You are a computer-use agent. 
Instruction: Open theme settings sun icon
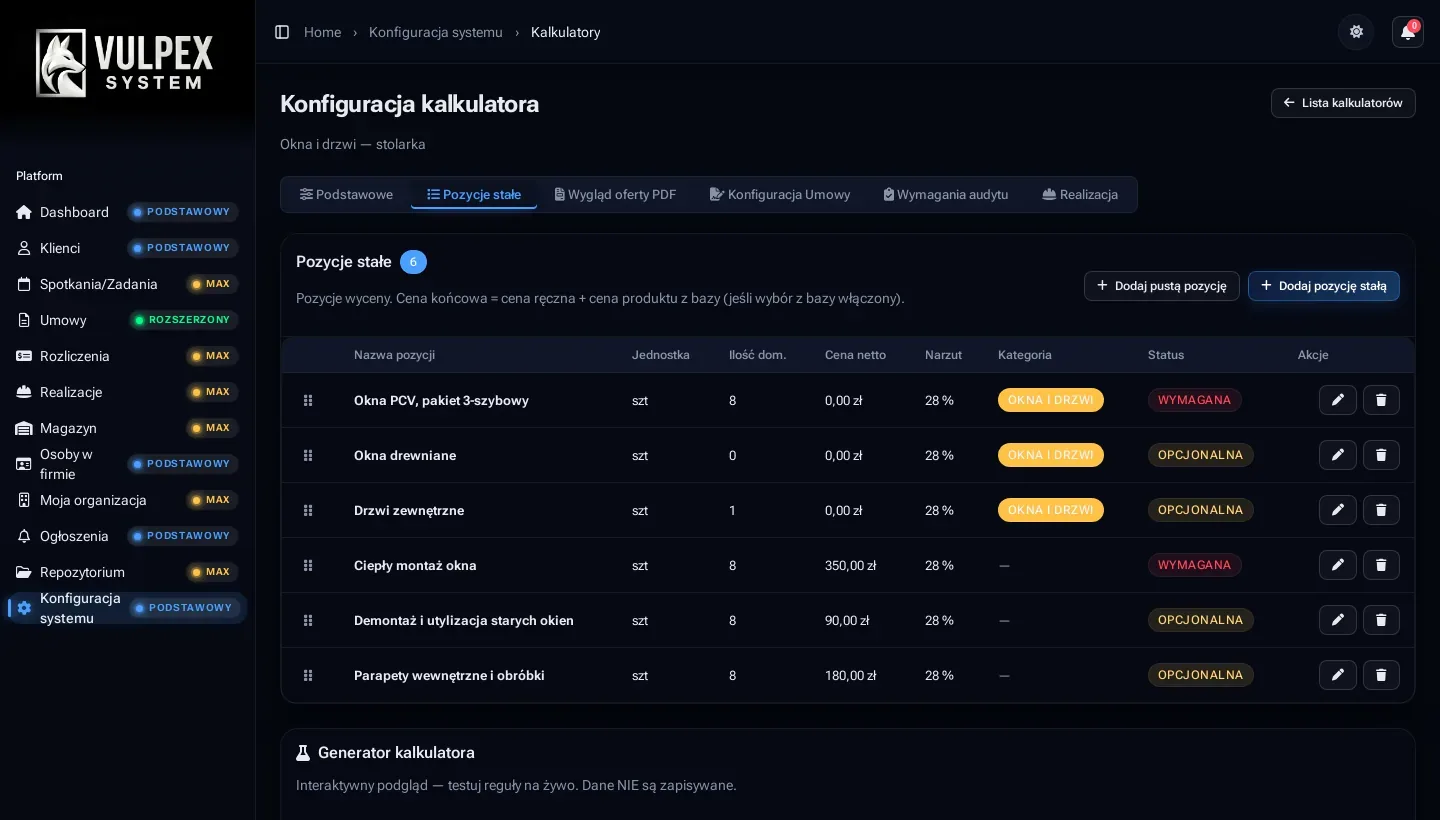1356,32
